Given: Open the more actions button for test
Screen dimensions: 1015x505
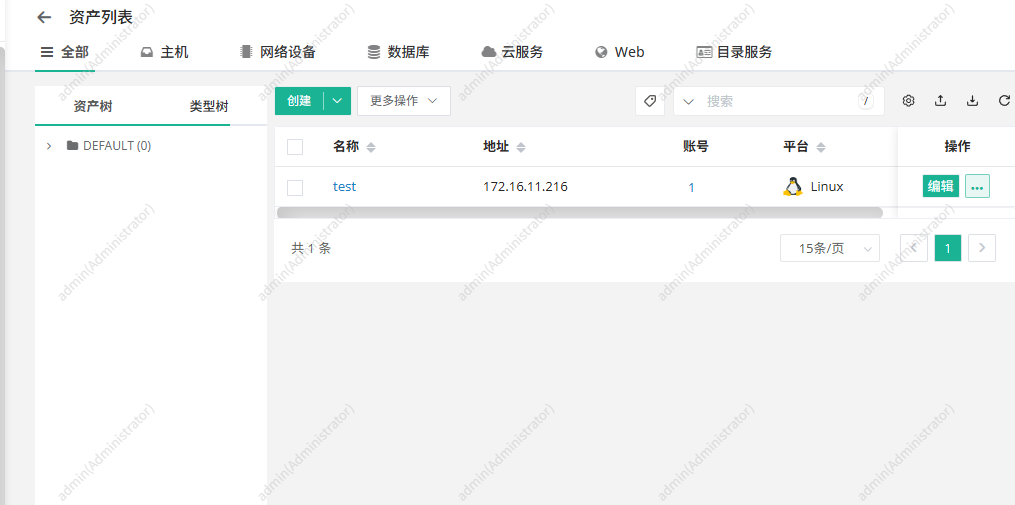Looking at the screenshot, I should (x=977, y=186).
